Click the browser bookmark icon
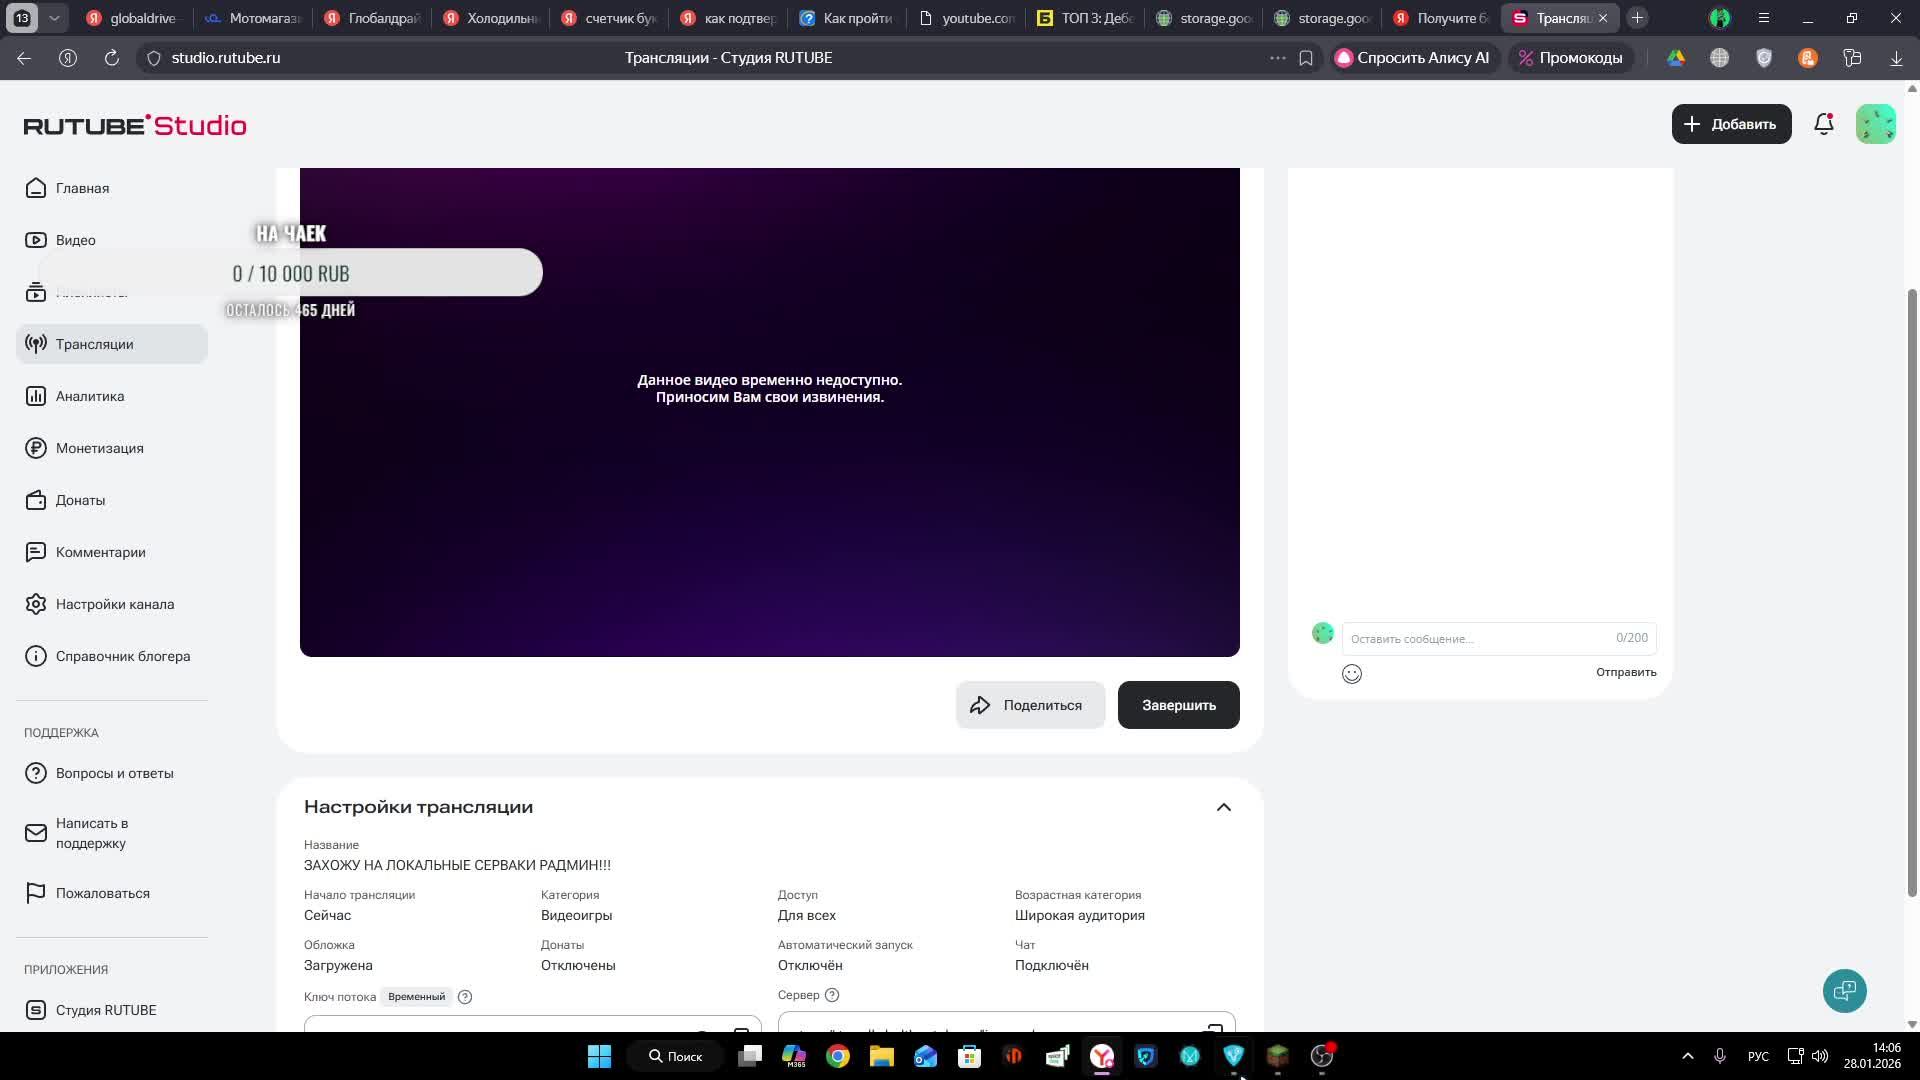 (x=1306, y=58)
